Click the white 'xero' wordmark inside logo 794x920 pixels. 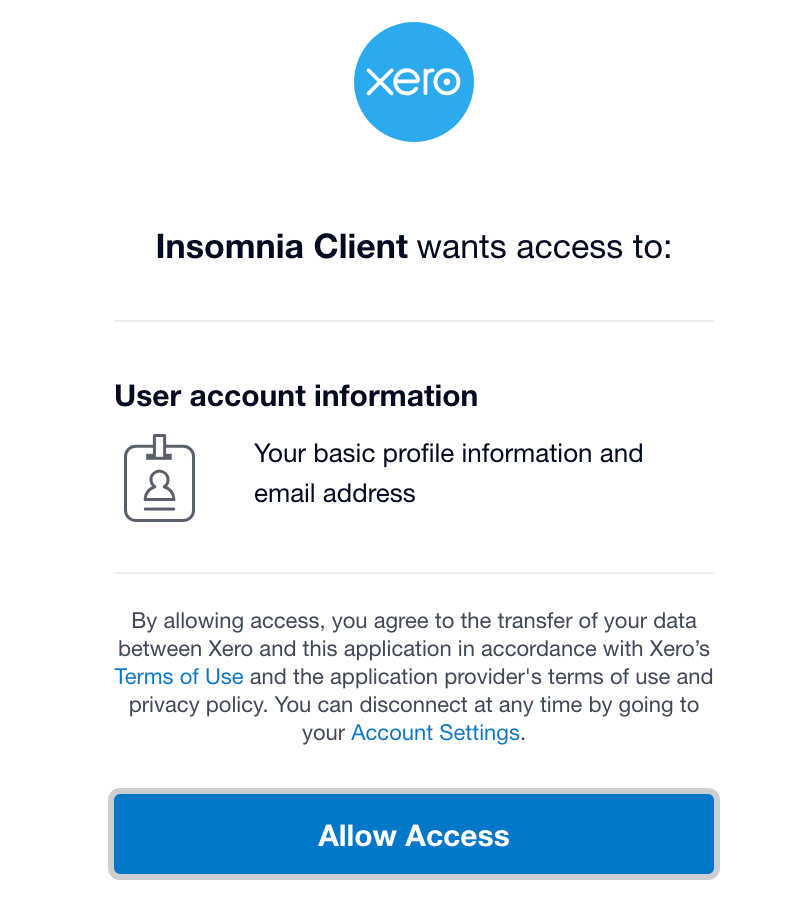point(414,82)
